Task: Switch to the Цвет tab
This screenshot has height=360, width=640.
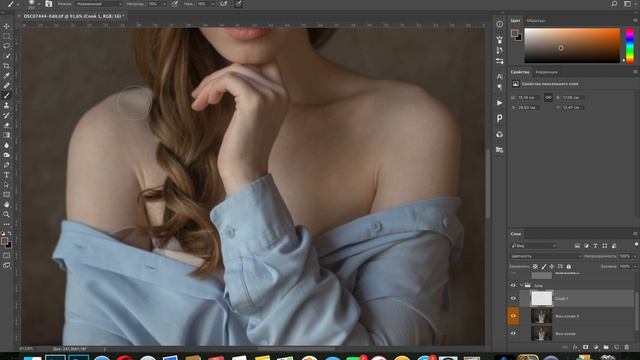Action: pyautogui.click(x=515, y=20)
